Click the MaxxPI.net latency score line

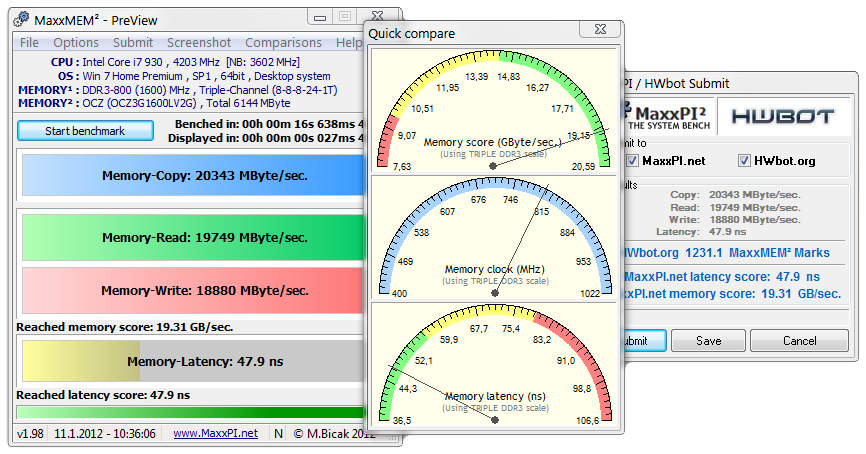pyautogui.click(x=722, y=277)
